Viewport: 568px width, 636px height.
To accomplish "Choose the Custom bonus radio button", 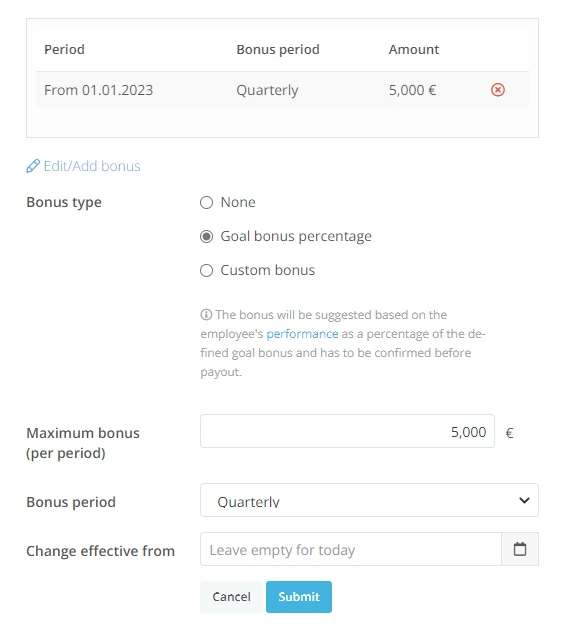I will [207, 271].
